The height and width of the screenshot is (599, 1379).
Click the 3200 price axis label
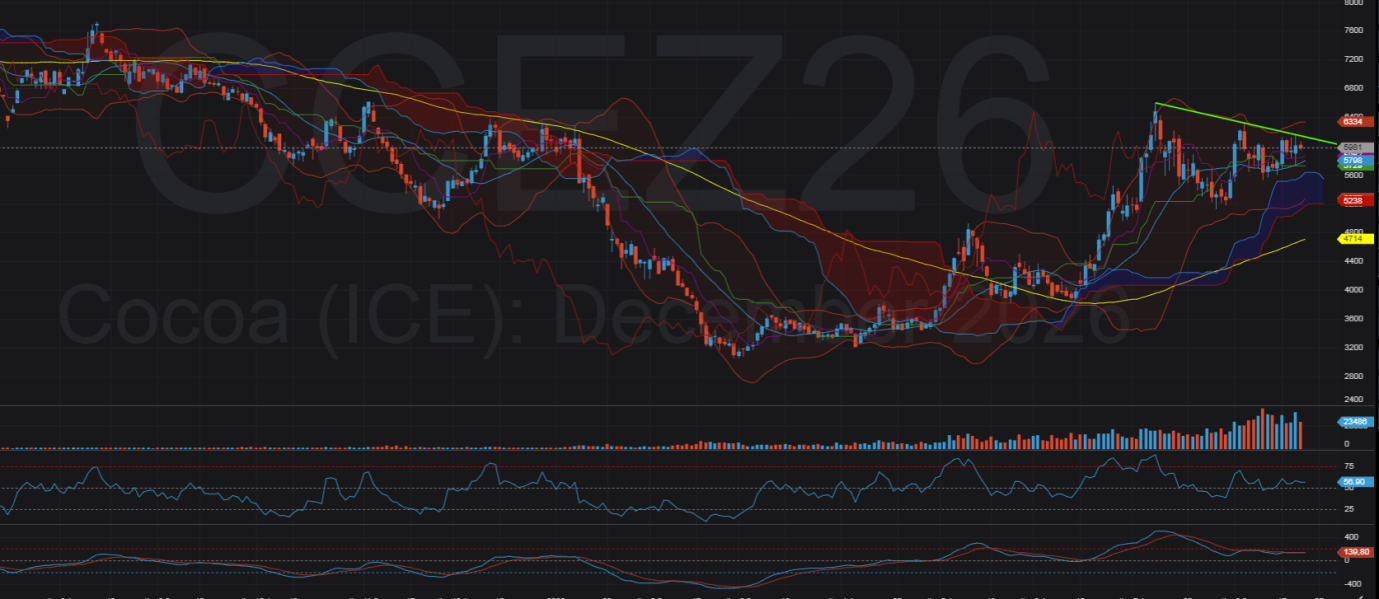pos(1353,348)
